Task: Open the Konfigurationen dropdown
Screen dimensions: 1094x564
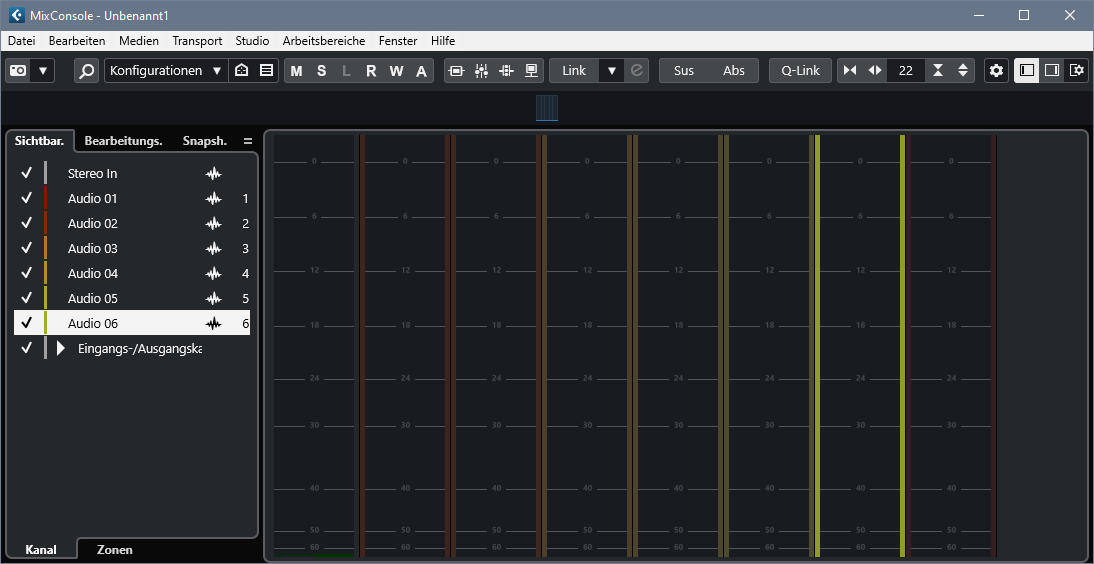Action: click(166, 71)
